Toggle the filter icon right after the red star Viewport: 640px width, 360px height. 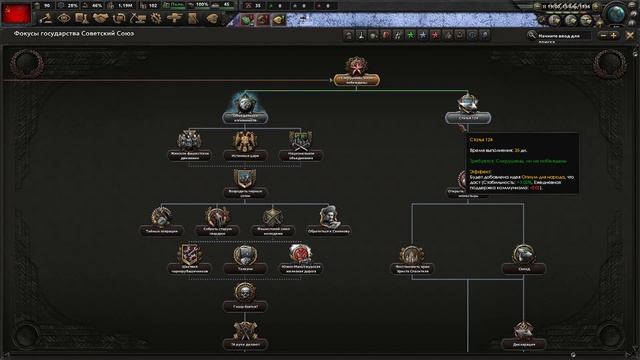(x=448, y=36)
